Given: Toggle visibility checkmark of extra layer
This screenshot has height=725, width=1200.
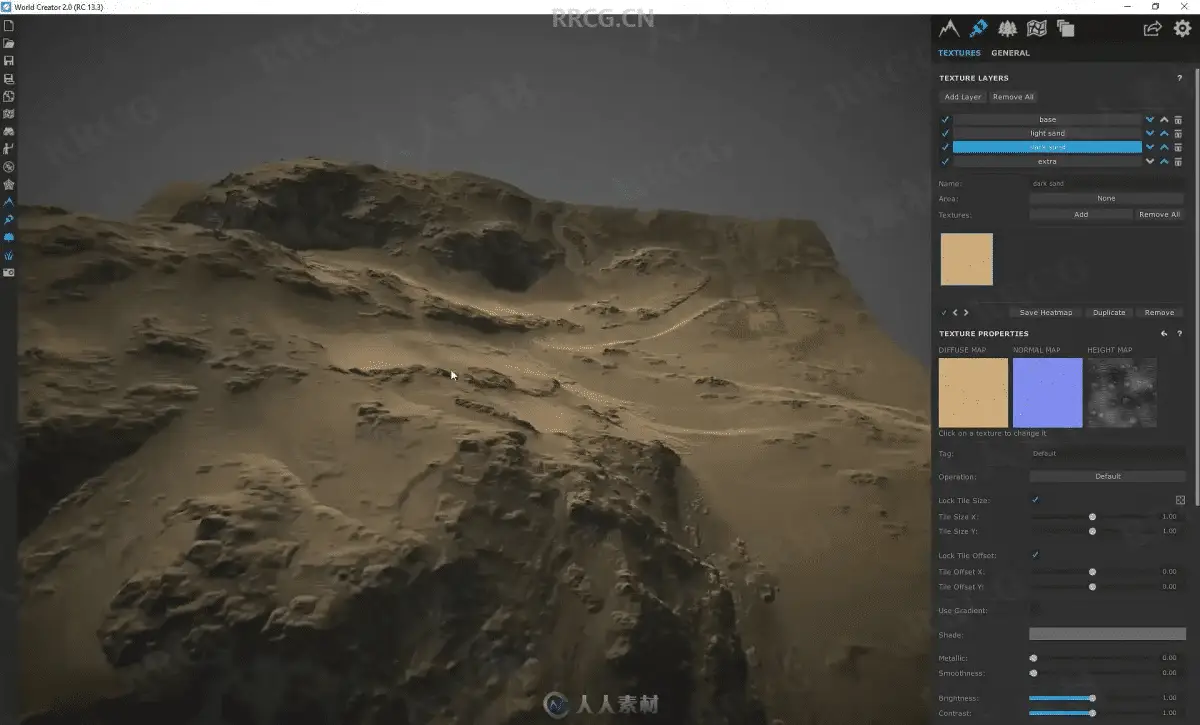Looking at the screenshot, I should pos(945,161).
